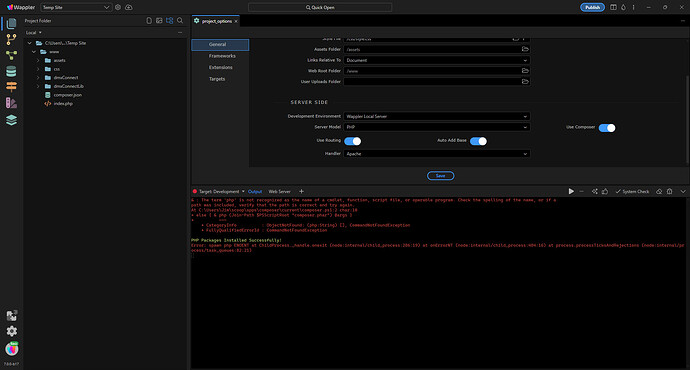Open the Theme Manager sidebar icon
Screen dimensions: 690x370
pyautogui.click(x=11, y=103)
